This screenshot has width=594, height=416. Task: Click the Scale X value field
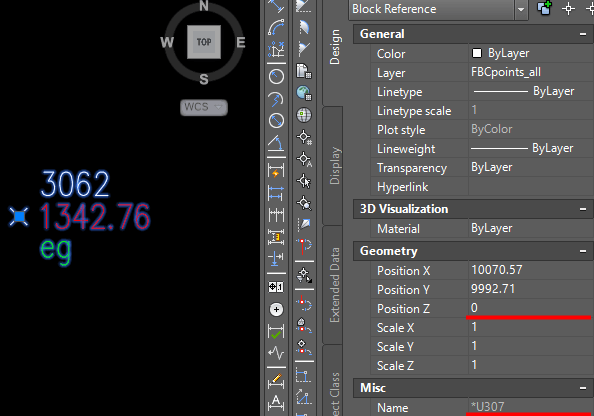tap(531, 327)
